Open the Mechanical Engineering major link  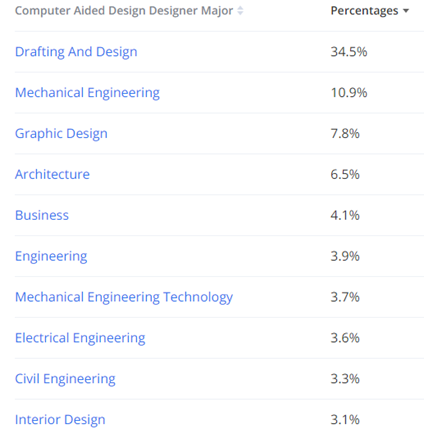coord(87,93)
